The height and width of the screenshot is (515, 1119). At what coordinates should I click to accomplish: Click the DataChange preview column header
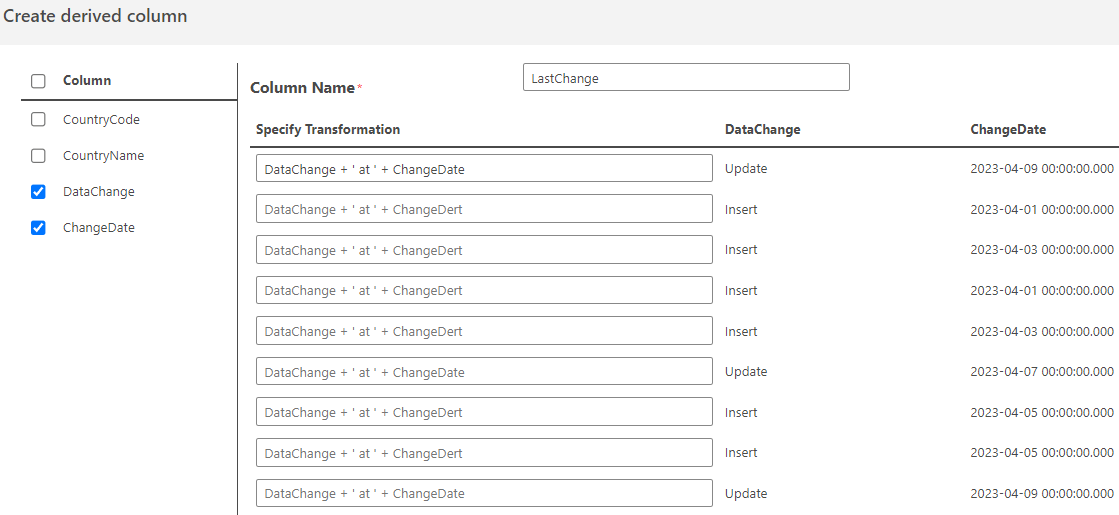point(762,130)
